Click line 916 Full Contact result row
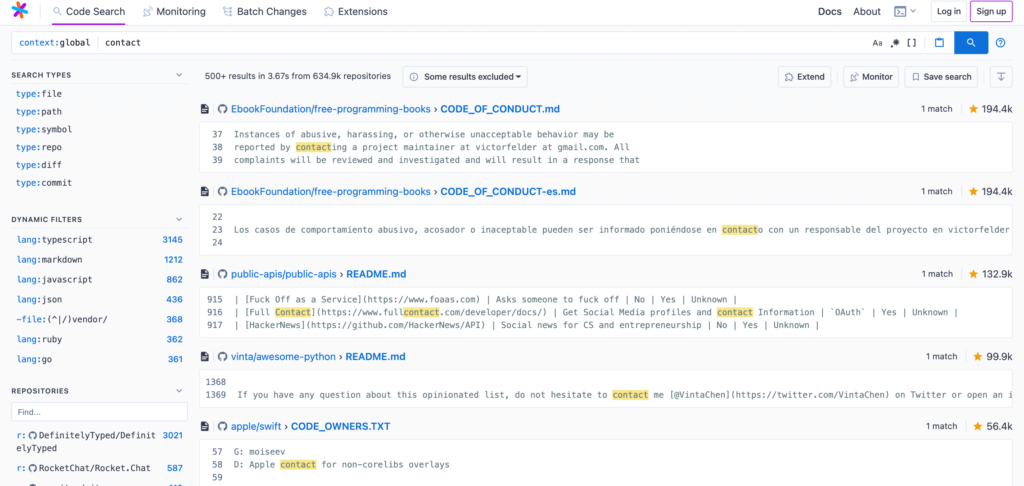 point(606,312)
